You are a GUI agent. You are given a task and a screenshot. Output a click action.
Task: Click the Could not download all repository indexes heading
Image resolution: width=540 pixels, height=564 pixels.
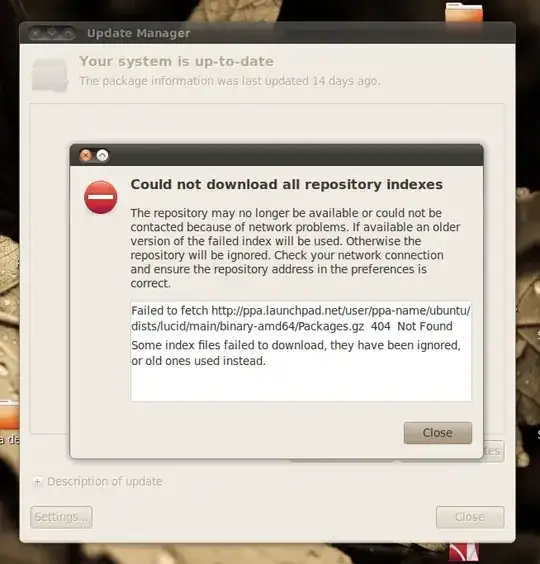286,185
